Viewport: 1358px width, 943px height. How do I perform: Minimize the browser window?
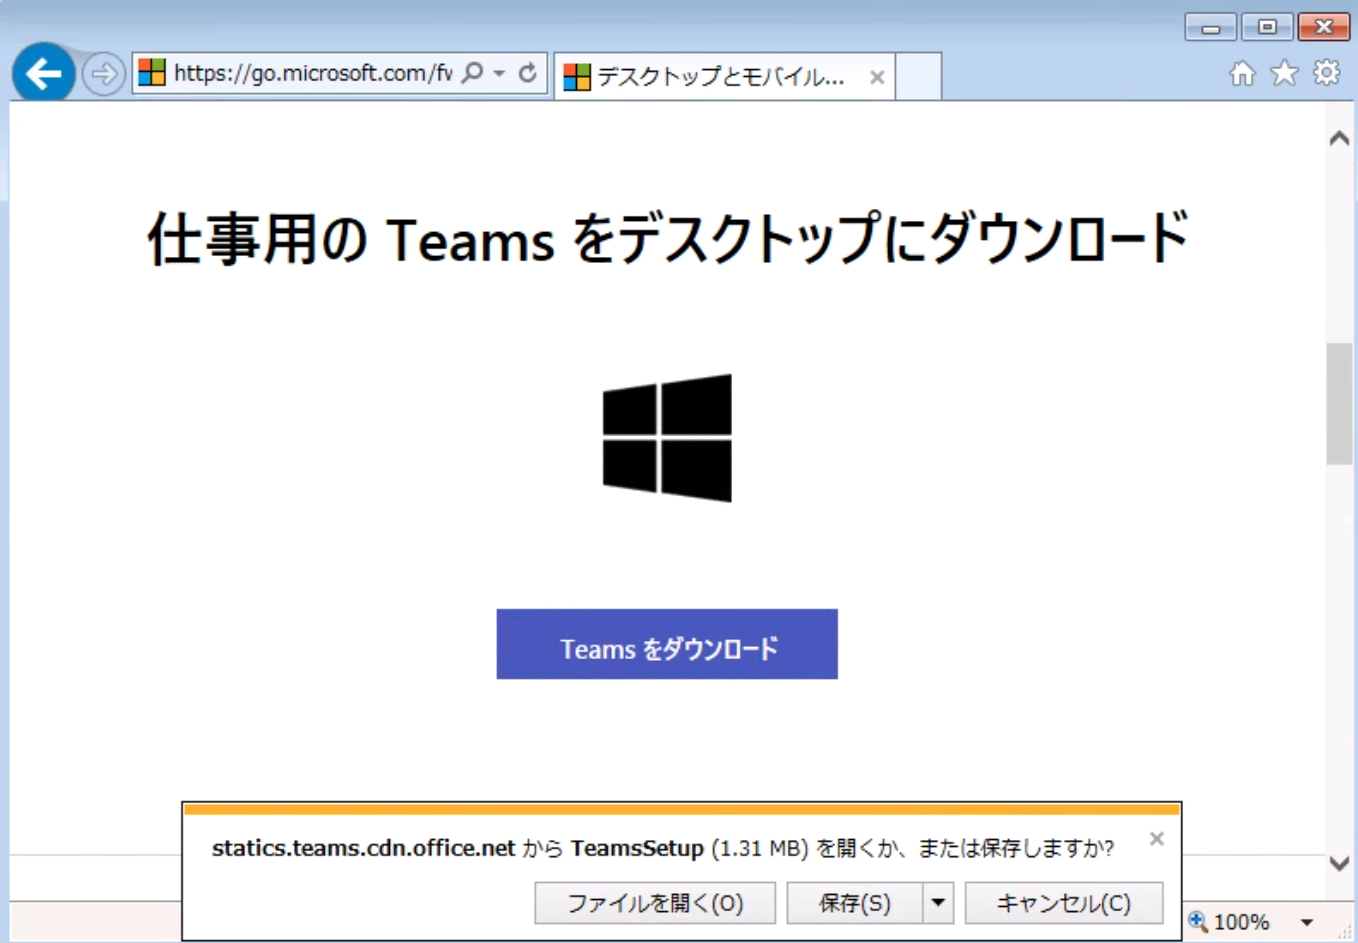point(1211,27)
